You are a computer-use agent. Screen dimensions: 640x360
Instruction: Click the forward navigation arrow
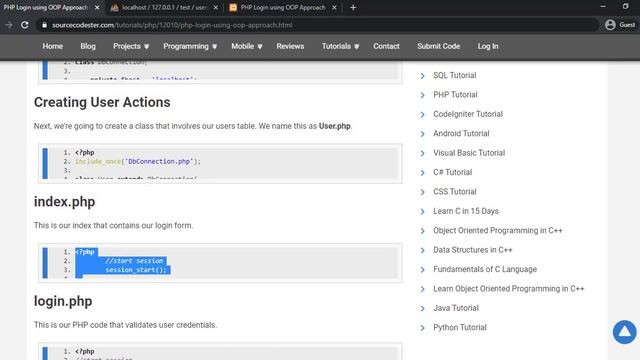(9, 25)
